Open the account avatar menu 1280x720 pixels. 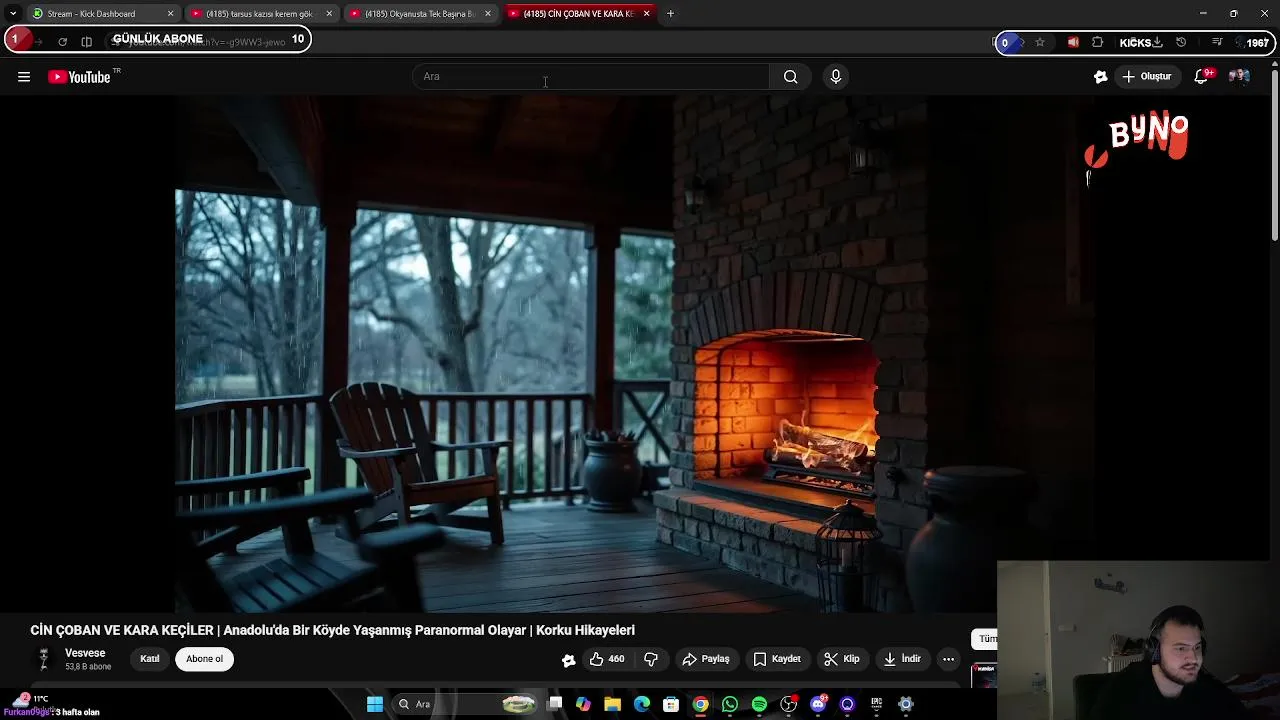(1239, 77)
